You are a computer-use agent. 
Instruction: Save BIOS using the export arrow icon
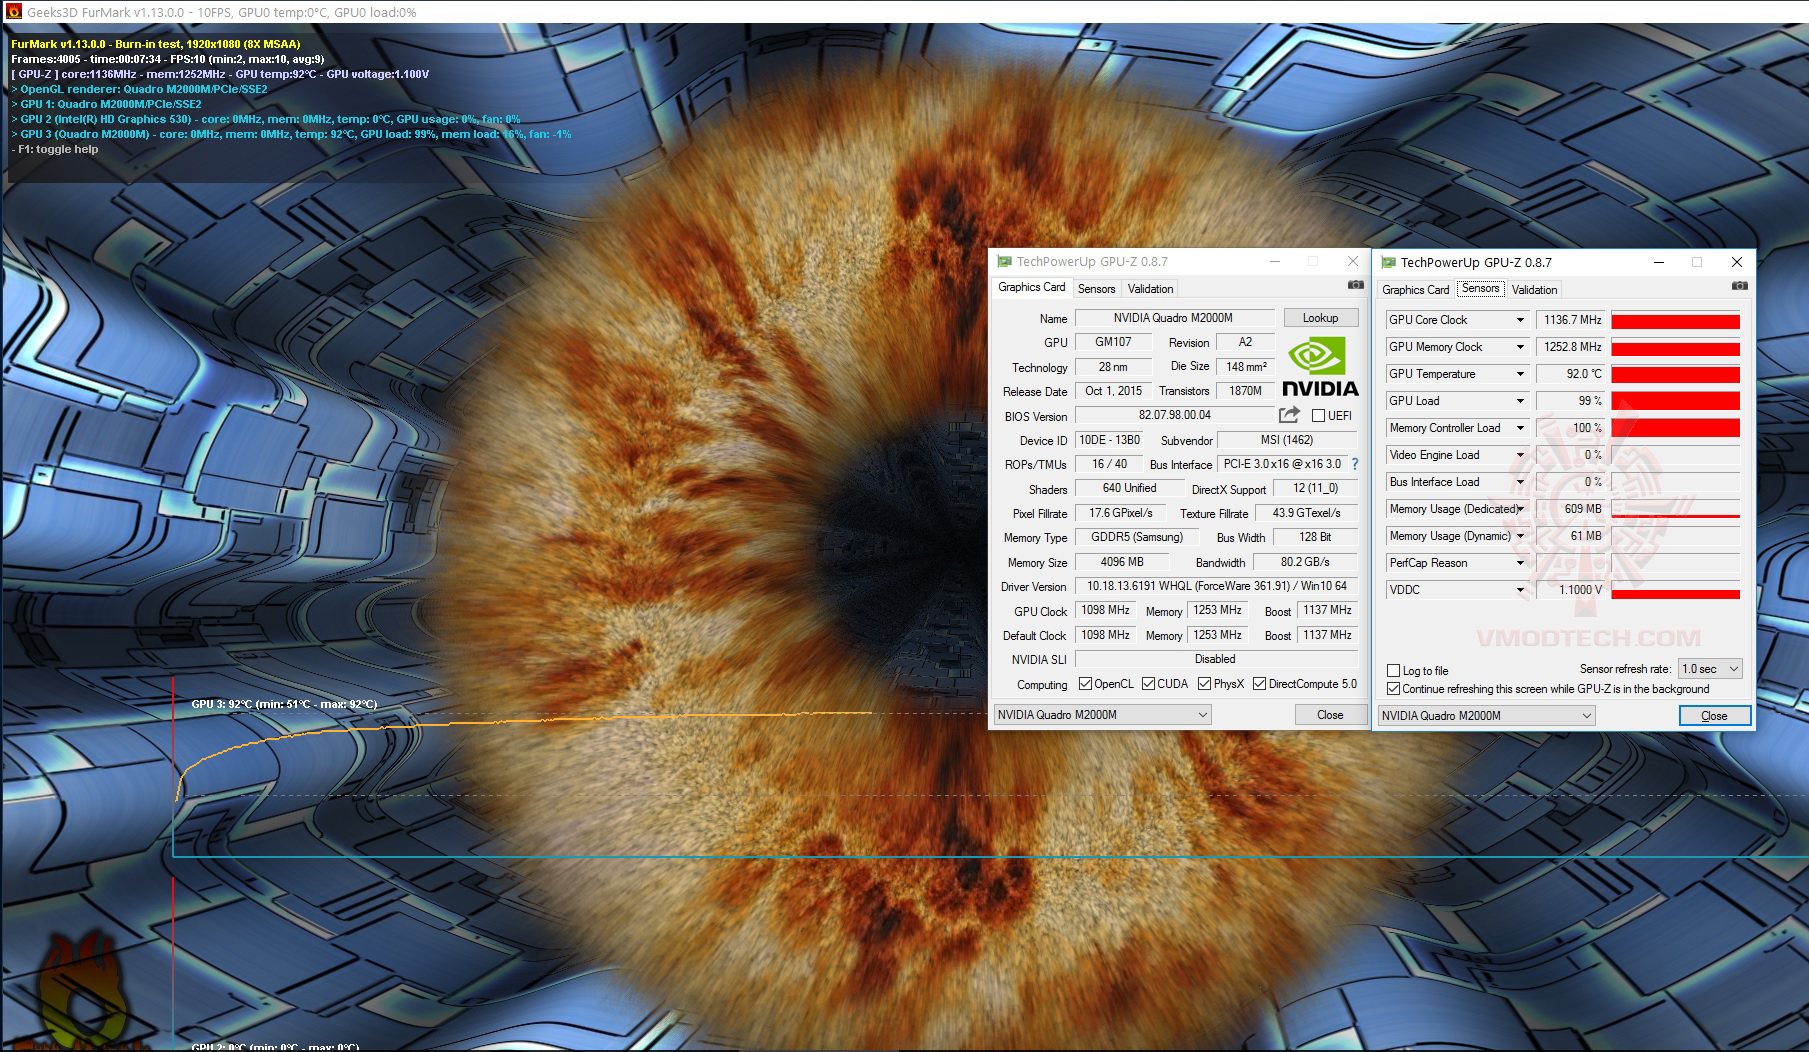click(1289, 415)
